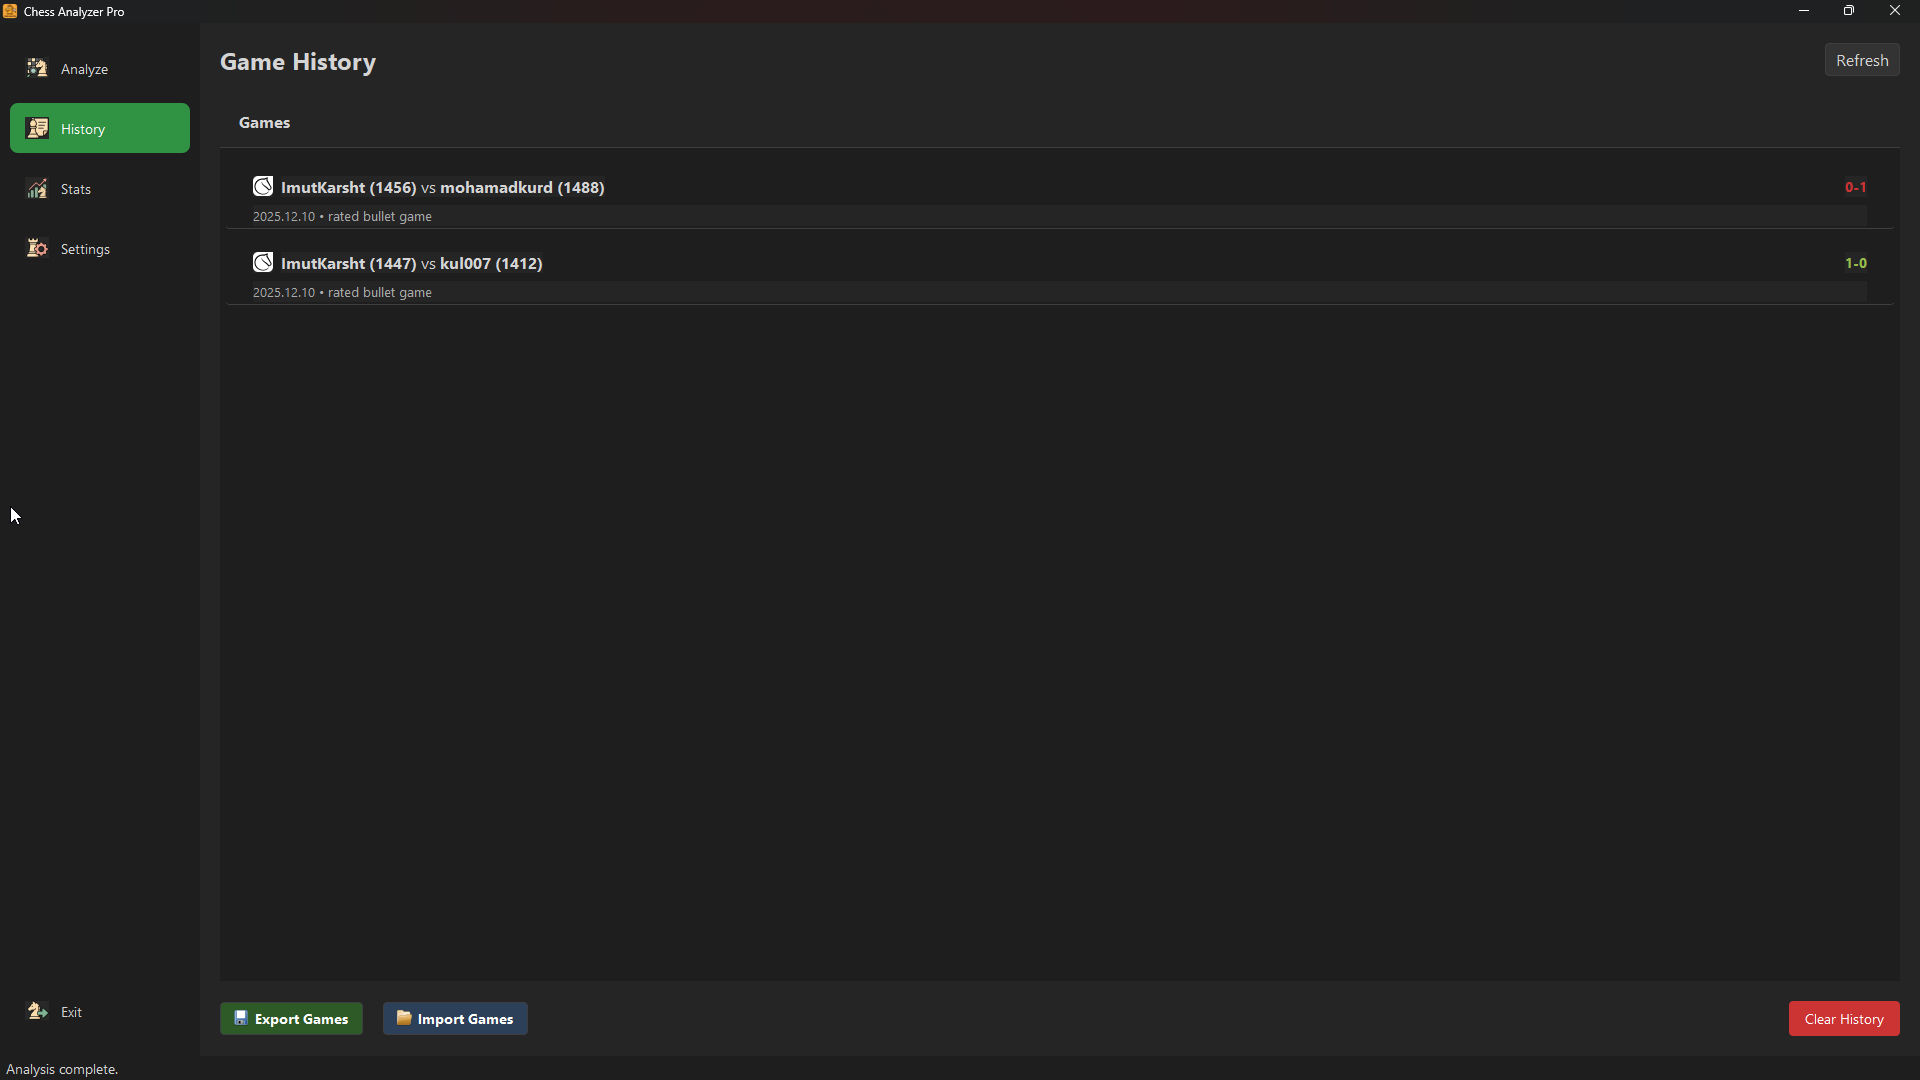This screenshot has width=1920, height=1080.
Task: Choose Exit from the sidebar
Action: [x=100, y=1011]
